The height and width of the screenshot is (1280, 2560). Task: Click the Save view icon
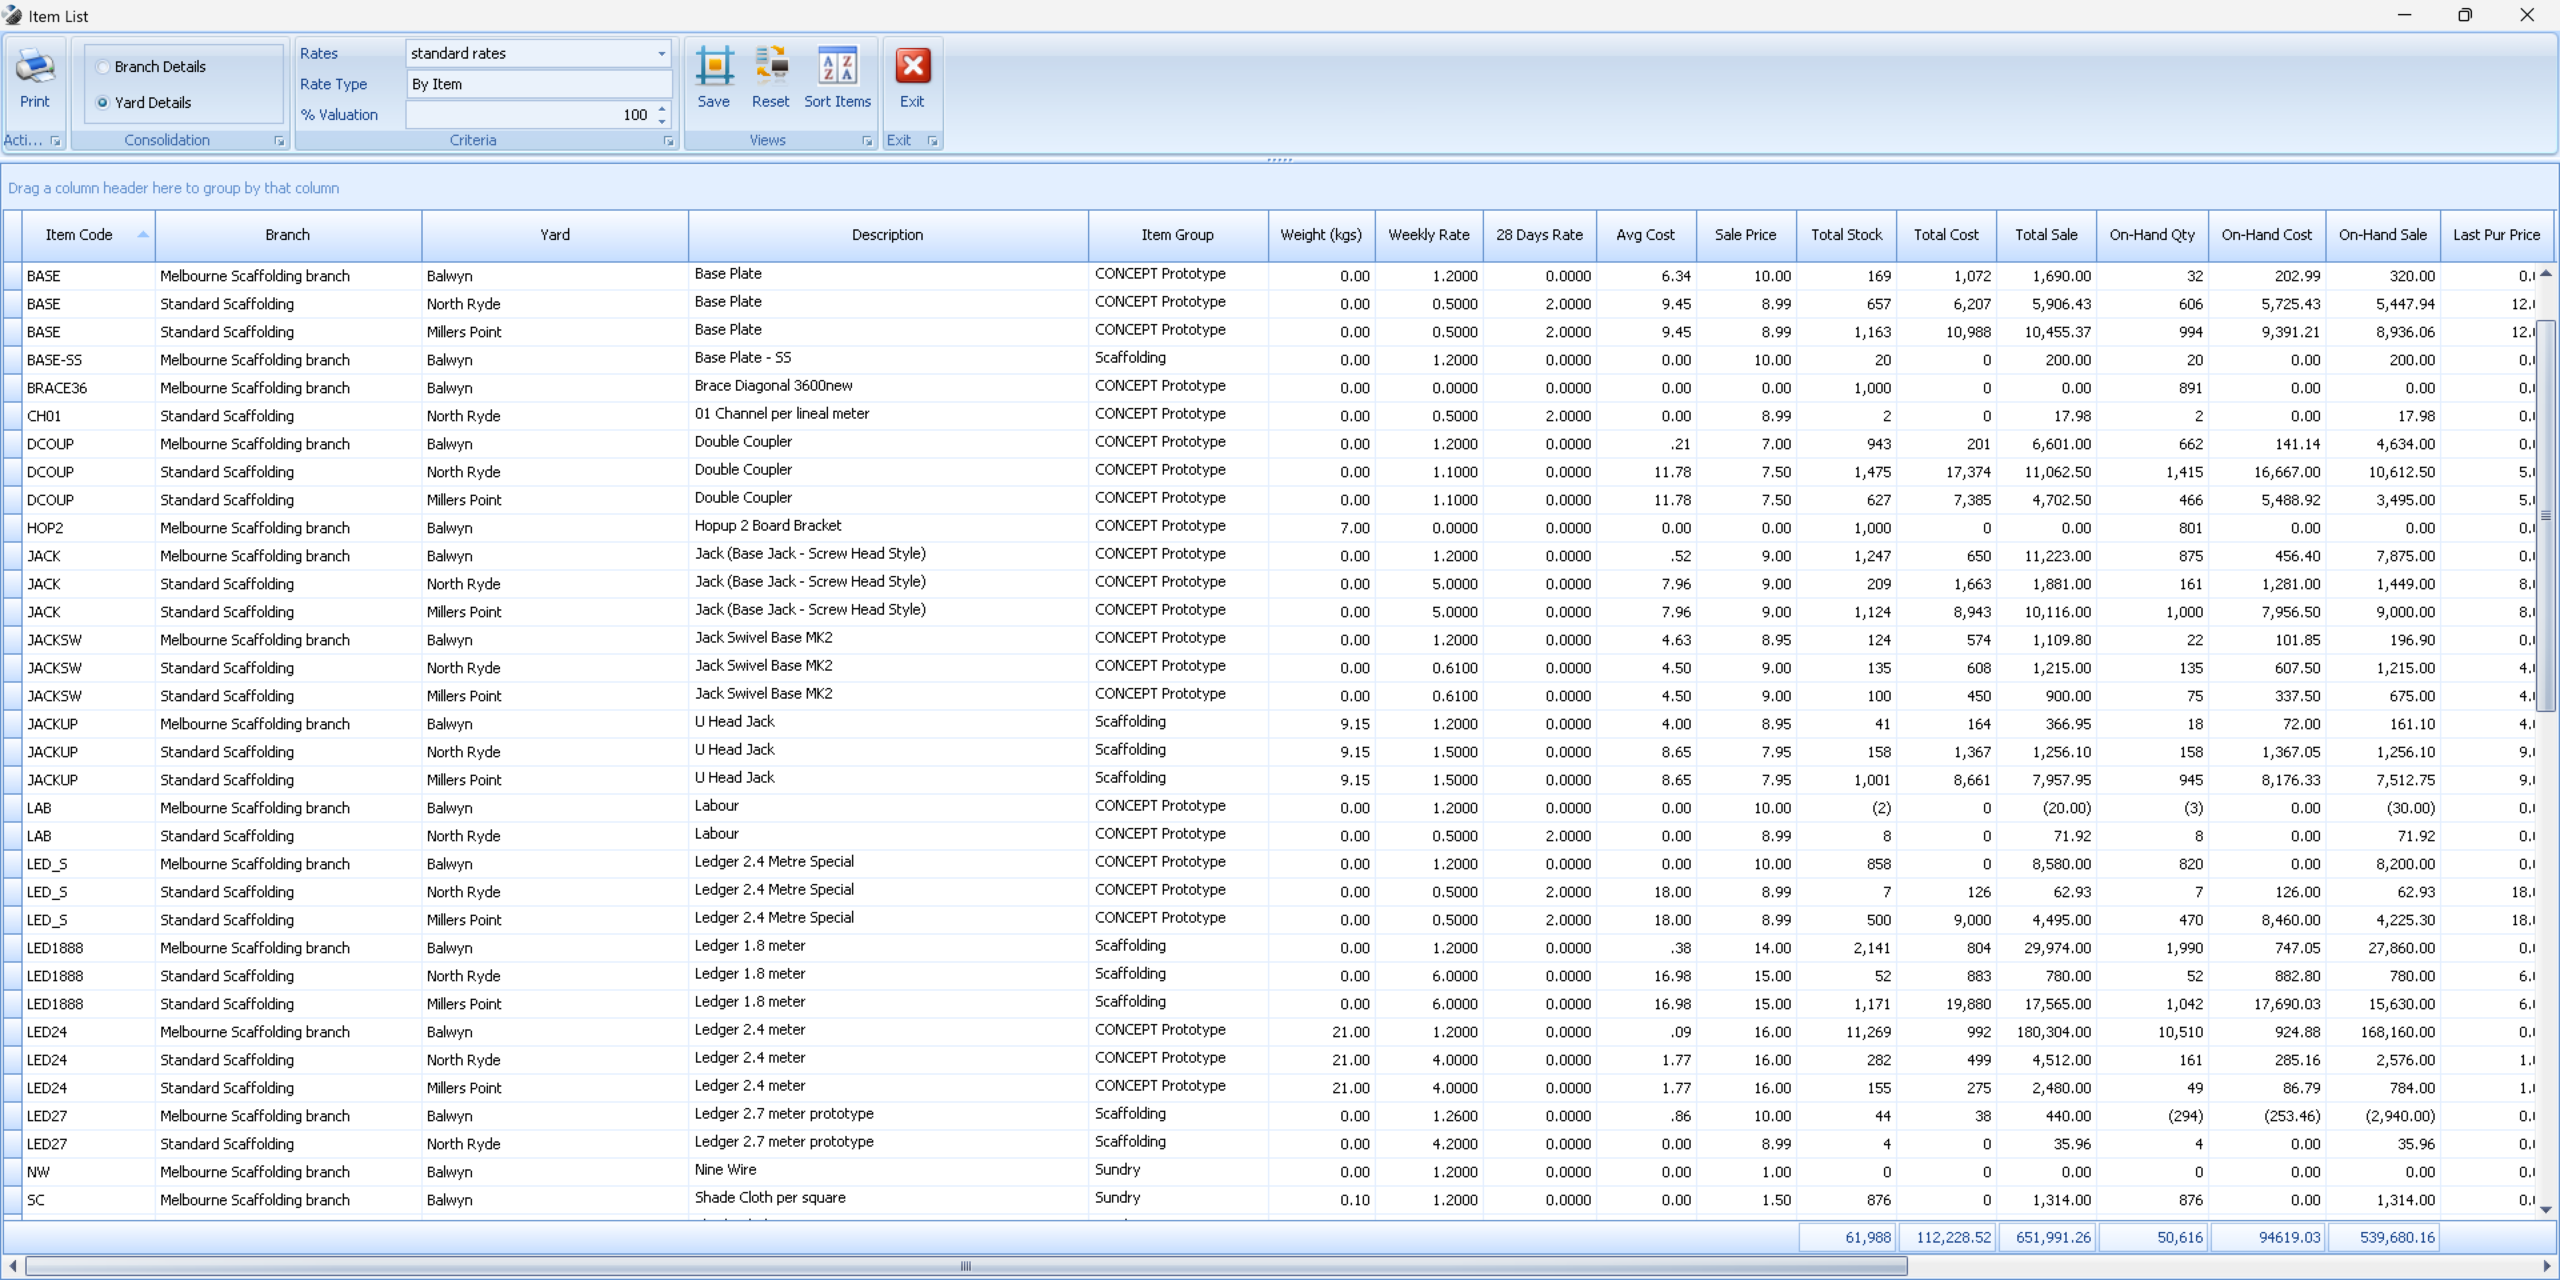tap(714, 68)
